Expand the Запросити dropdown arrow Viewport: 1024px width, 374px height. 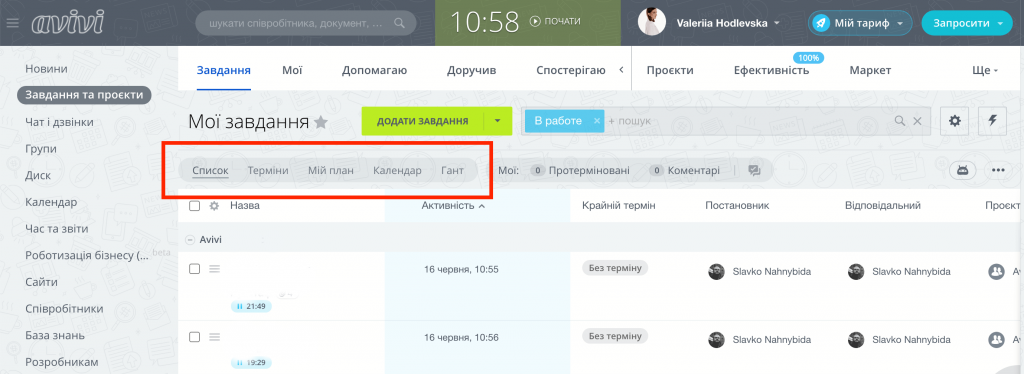point(1000,23)
